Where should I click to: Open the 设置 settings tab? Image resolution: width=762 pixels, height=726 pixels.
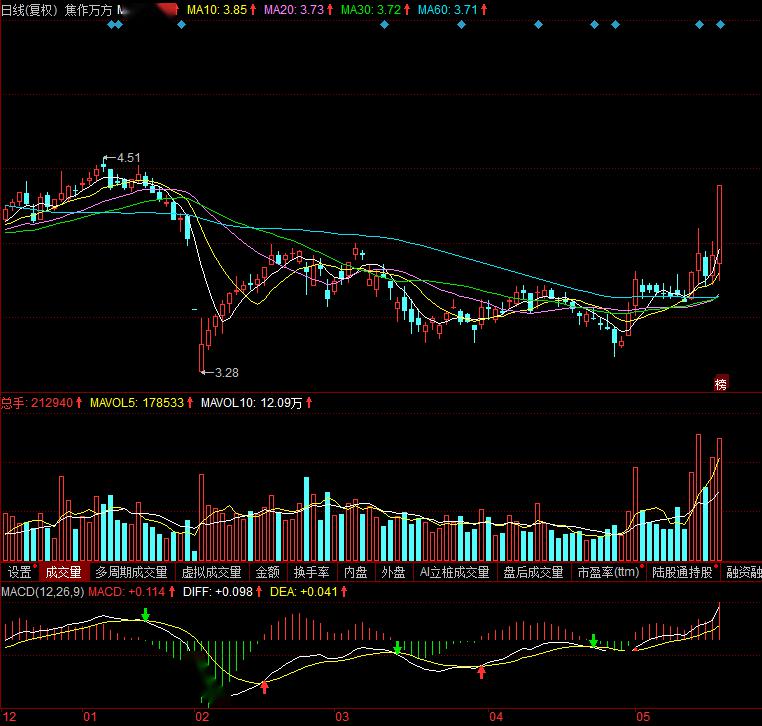coord(20,573)
